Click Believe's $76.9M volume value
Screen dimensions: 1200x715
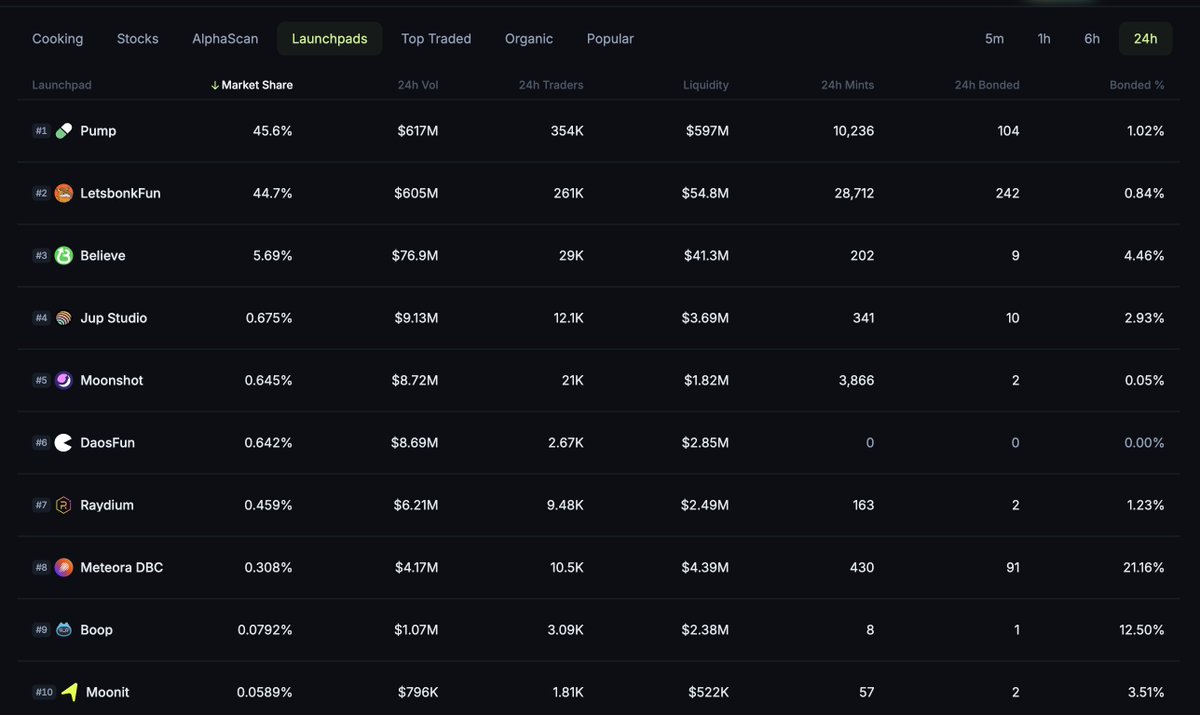(x=415, y=256)
